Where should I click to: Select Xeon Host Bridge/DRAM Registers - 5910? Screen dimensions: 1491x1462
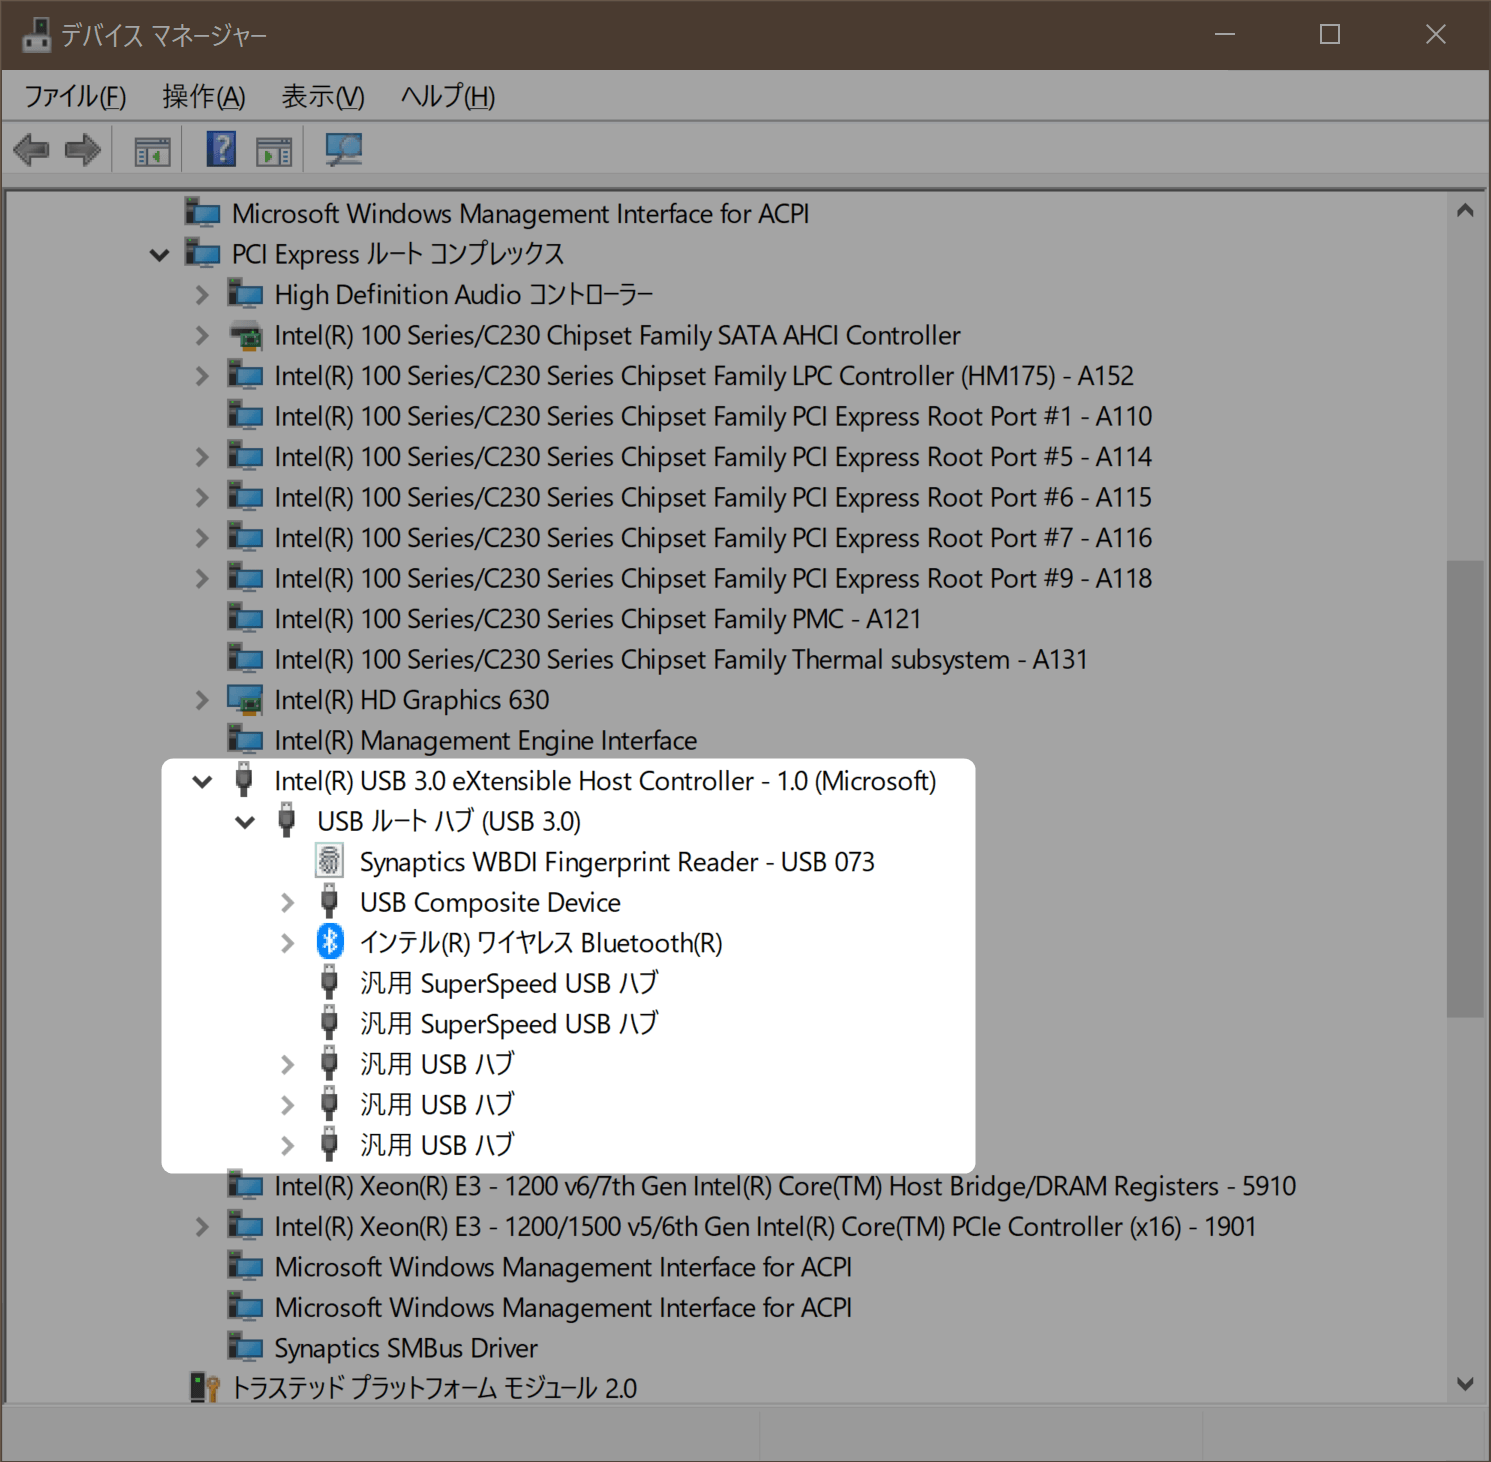(785, 1186)
